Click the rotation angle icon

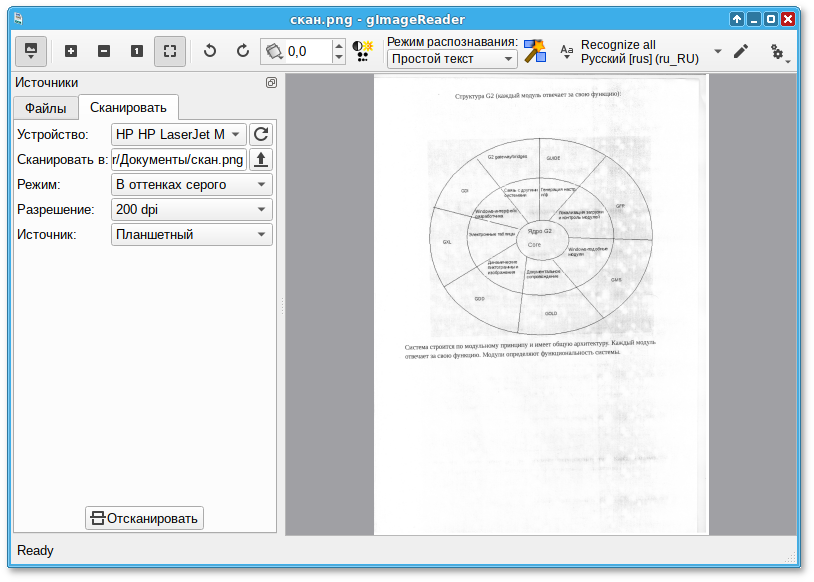pos(274,51)
